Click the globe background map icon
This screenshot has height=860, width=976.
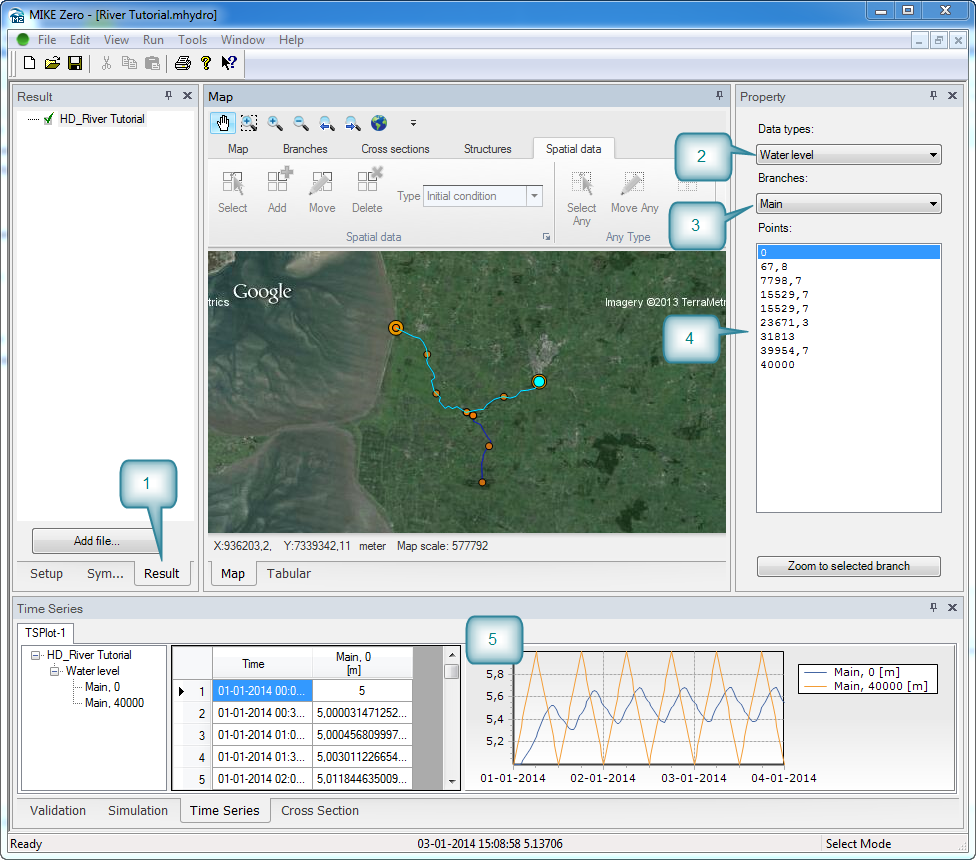[378, 123]
